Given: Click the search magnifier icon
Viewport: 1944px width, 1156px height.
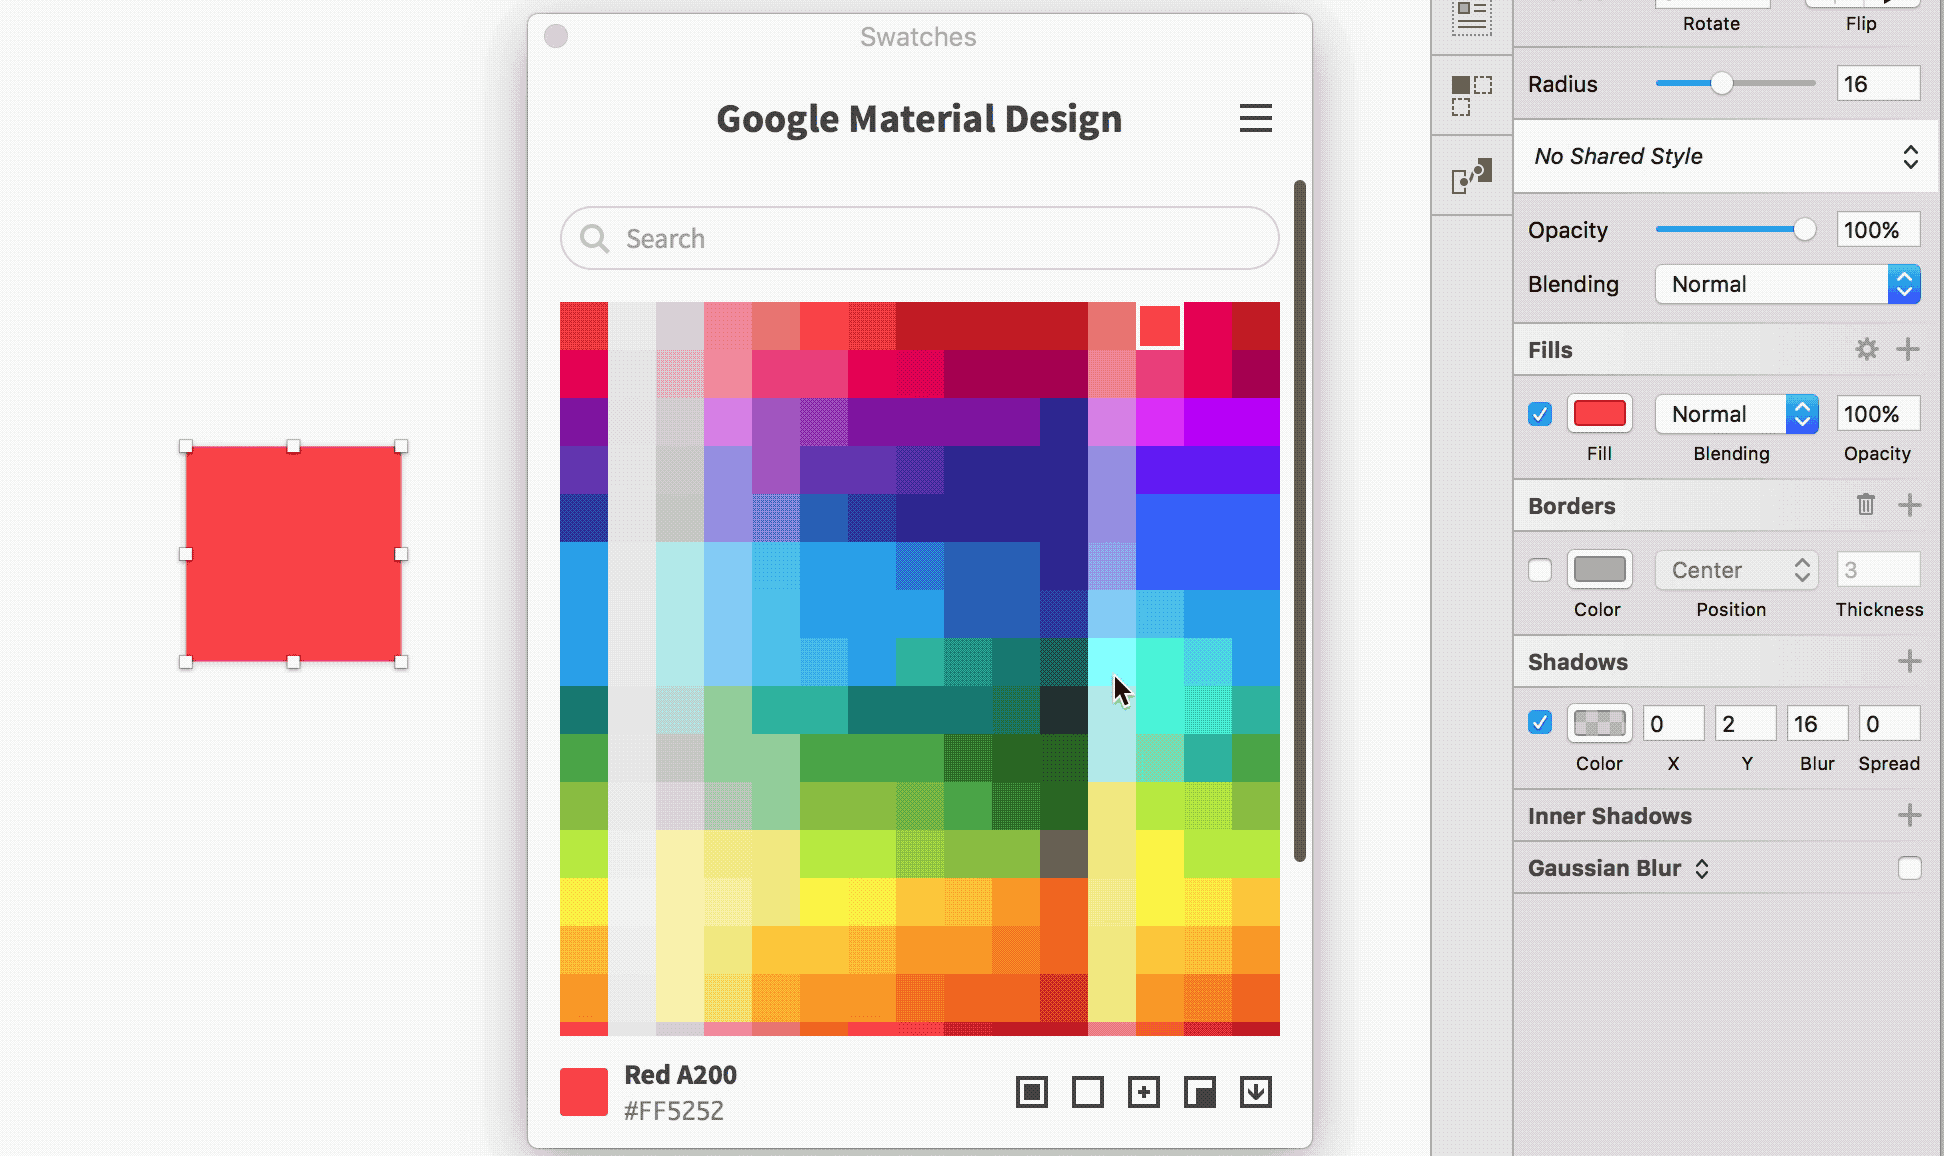Looking at the screenshot, I should pos(594,239).
